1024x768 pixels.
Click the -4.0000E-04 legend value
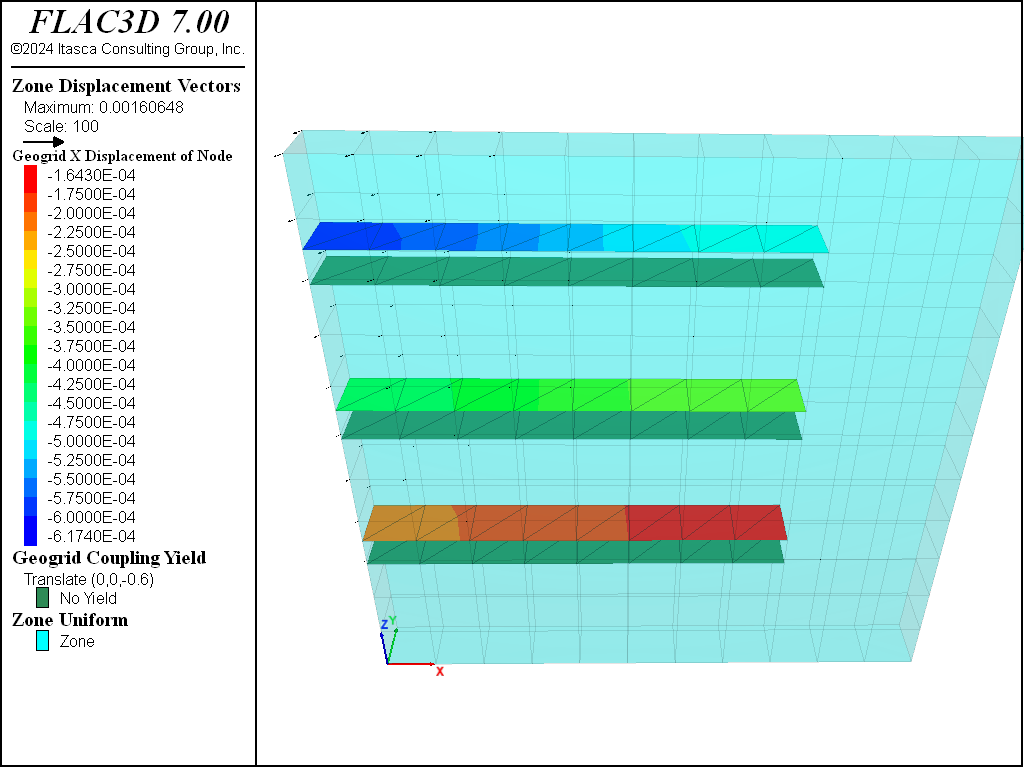point(91,365)
